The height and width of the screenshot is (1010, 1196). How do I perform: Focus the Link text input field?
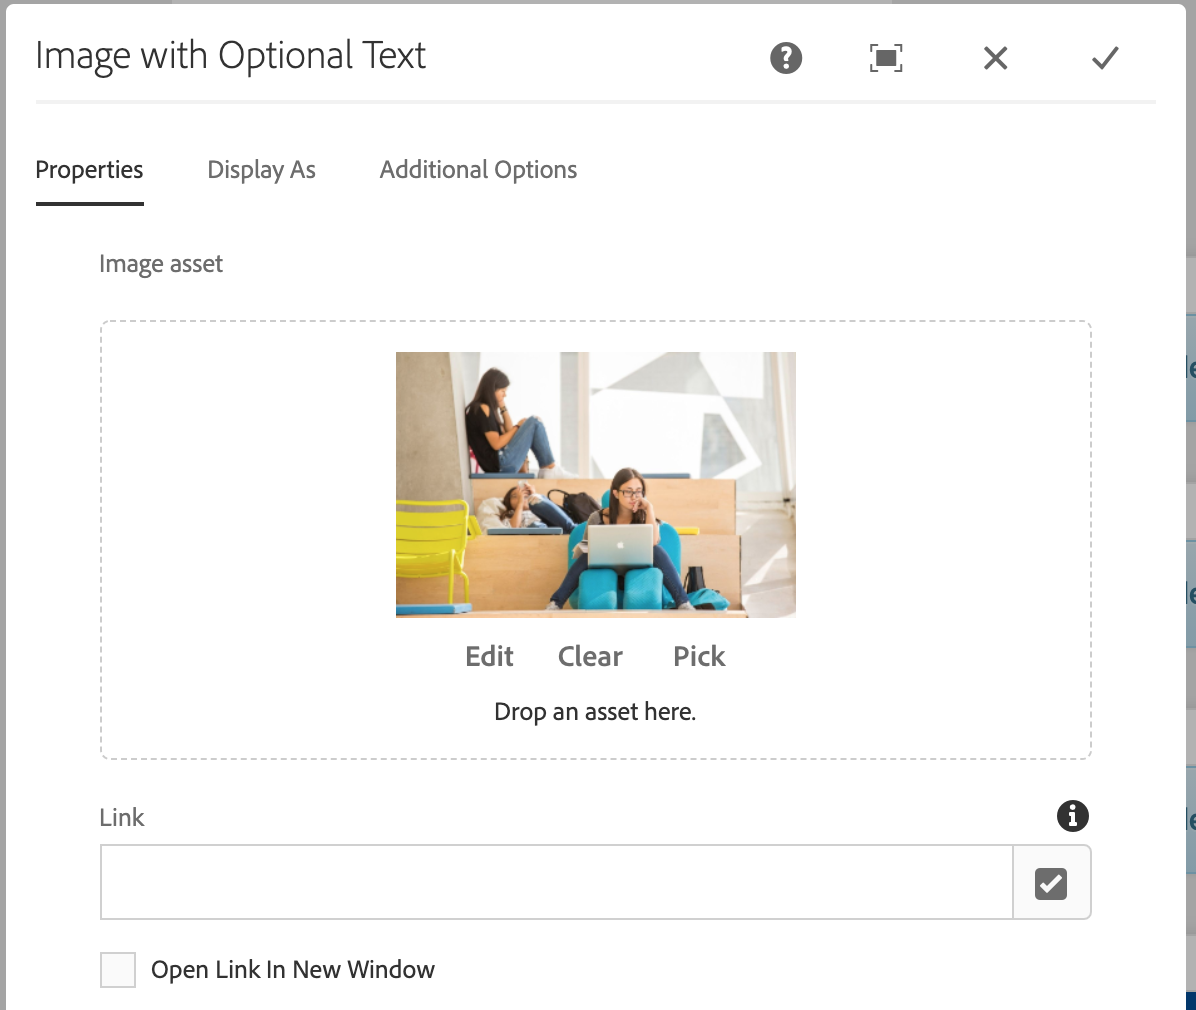[556, 883]
